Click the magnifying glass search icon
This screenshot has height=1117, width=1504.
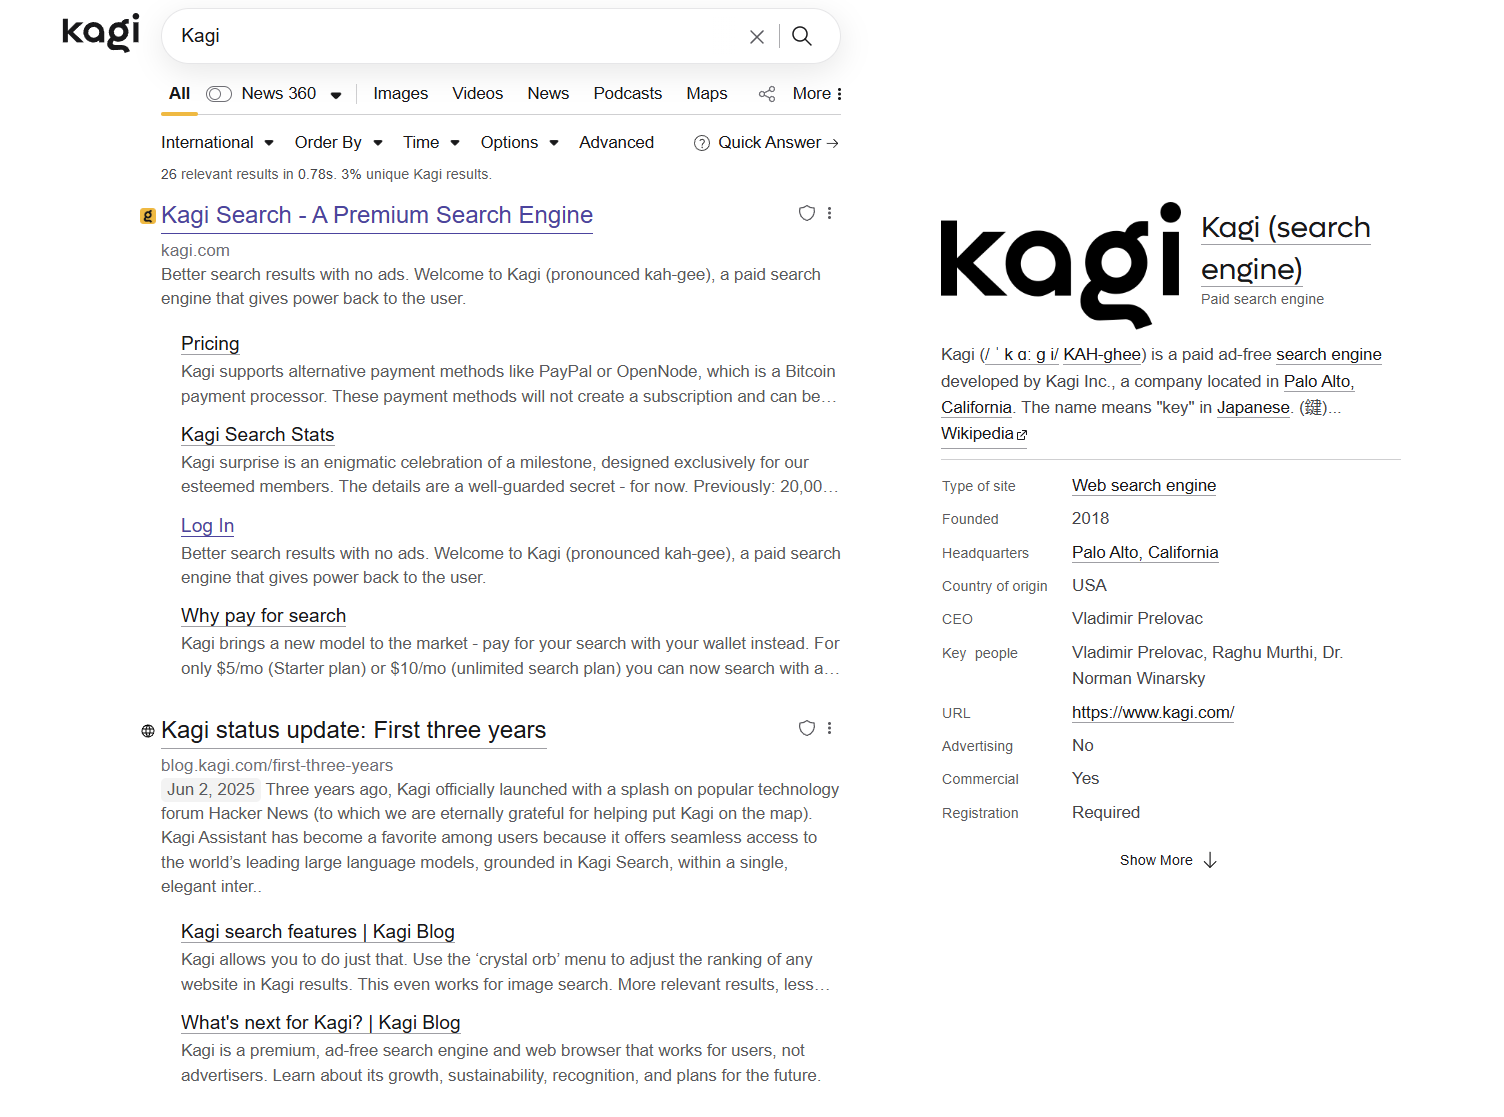coord(802,37)
